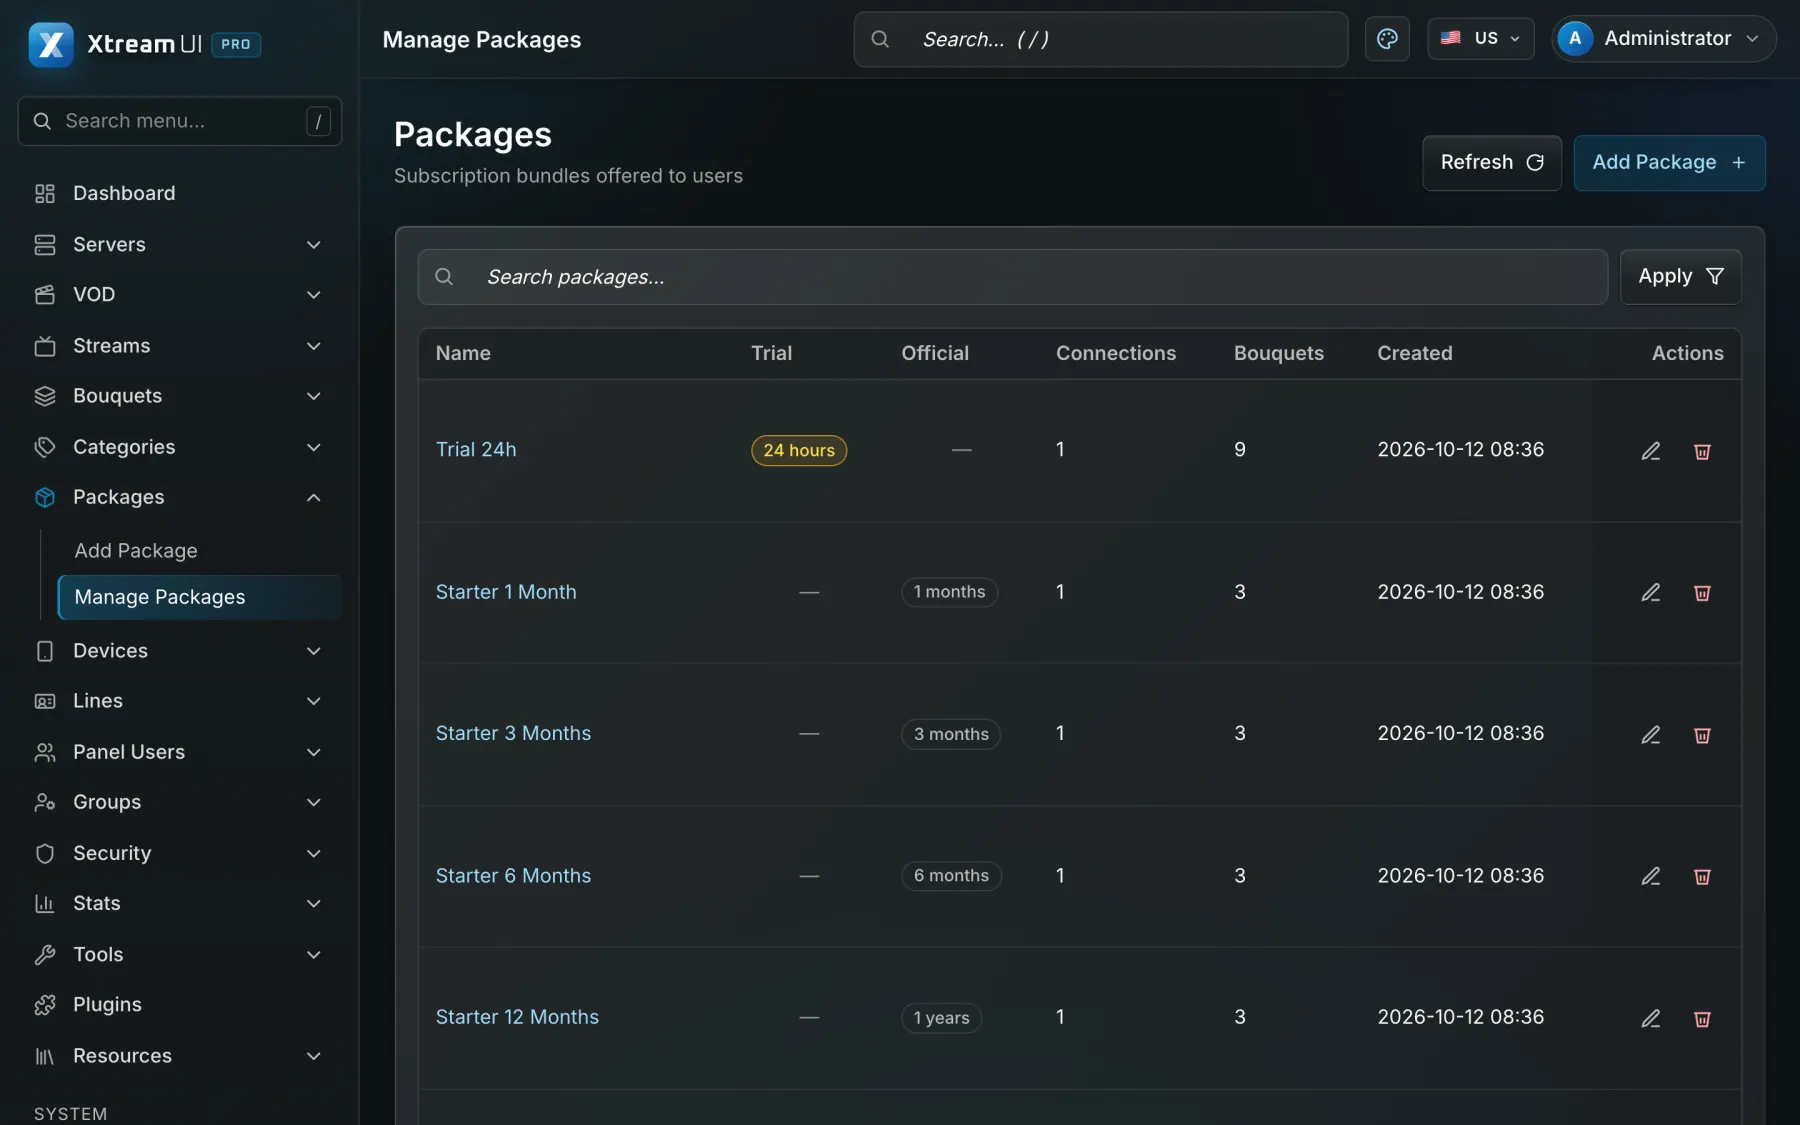Viewport: 1800px width, 1125px height.
Task: Delete the Trial 24h package
Action: pyautogui.click(x=1702, y=451)
